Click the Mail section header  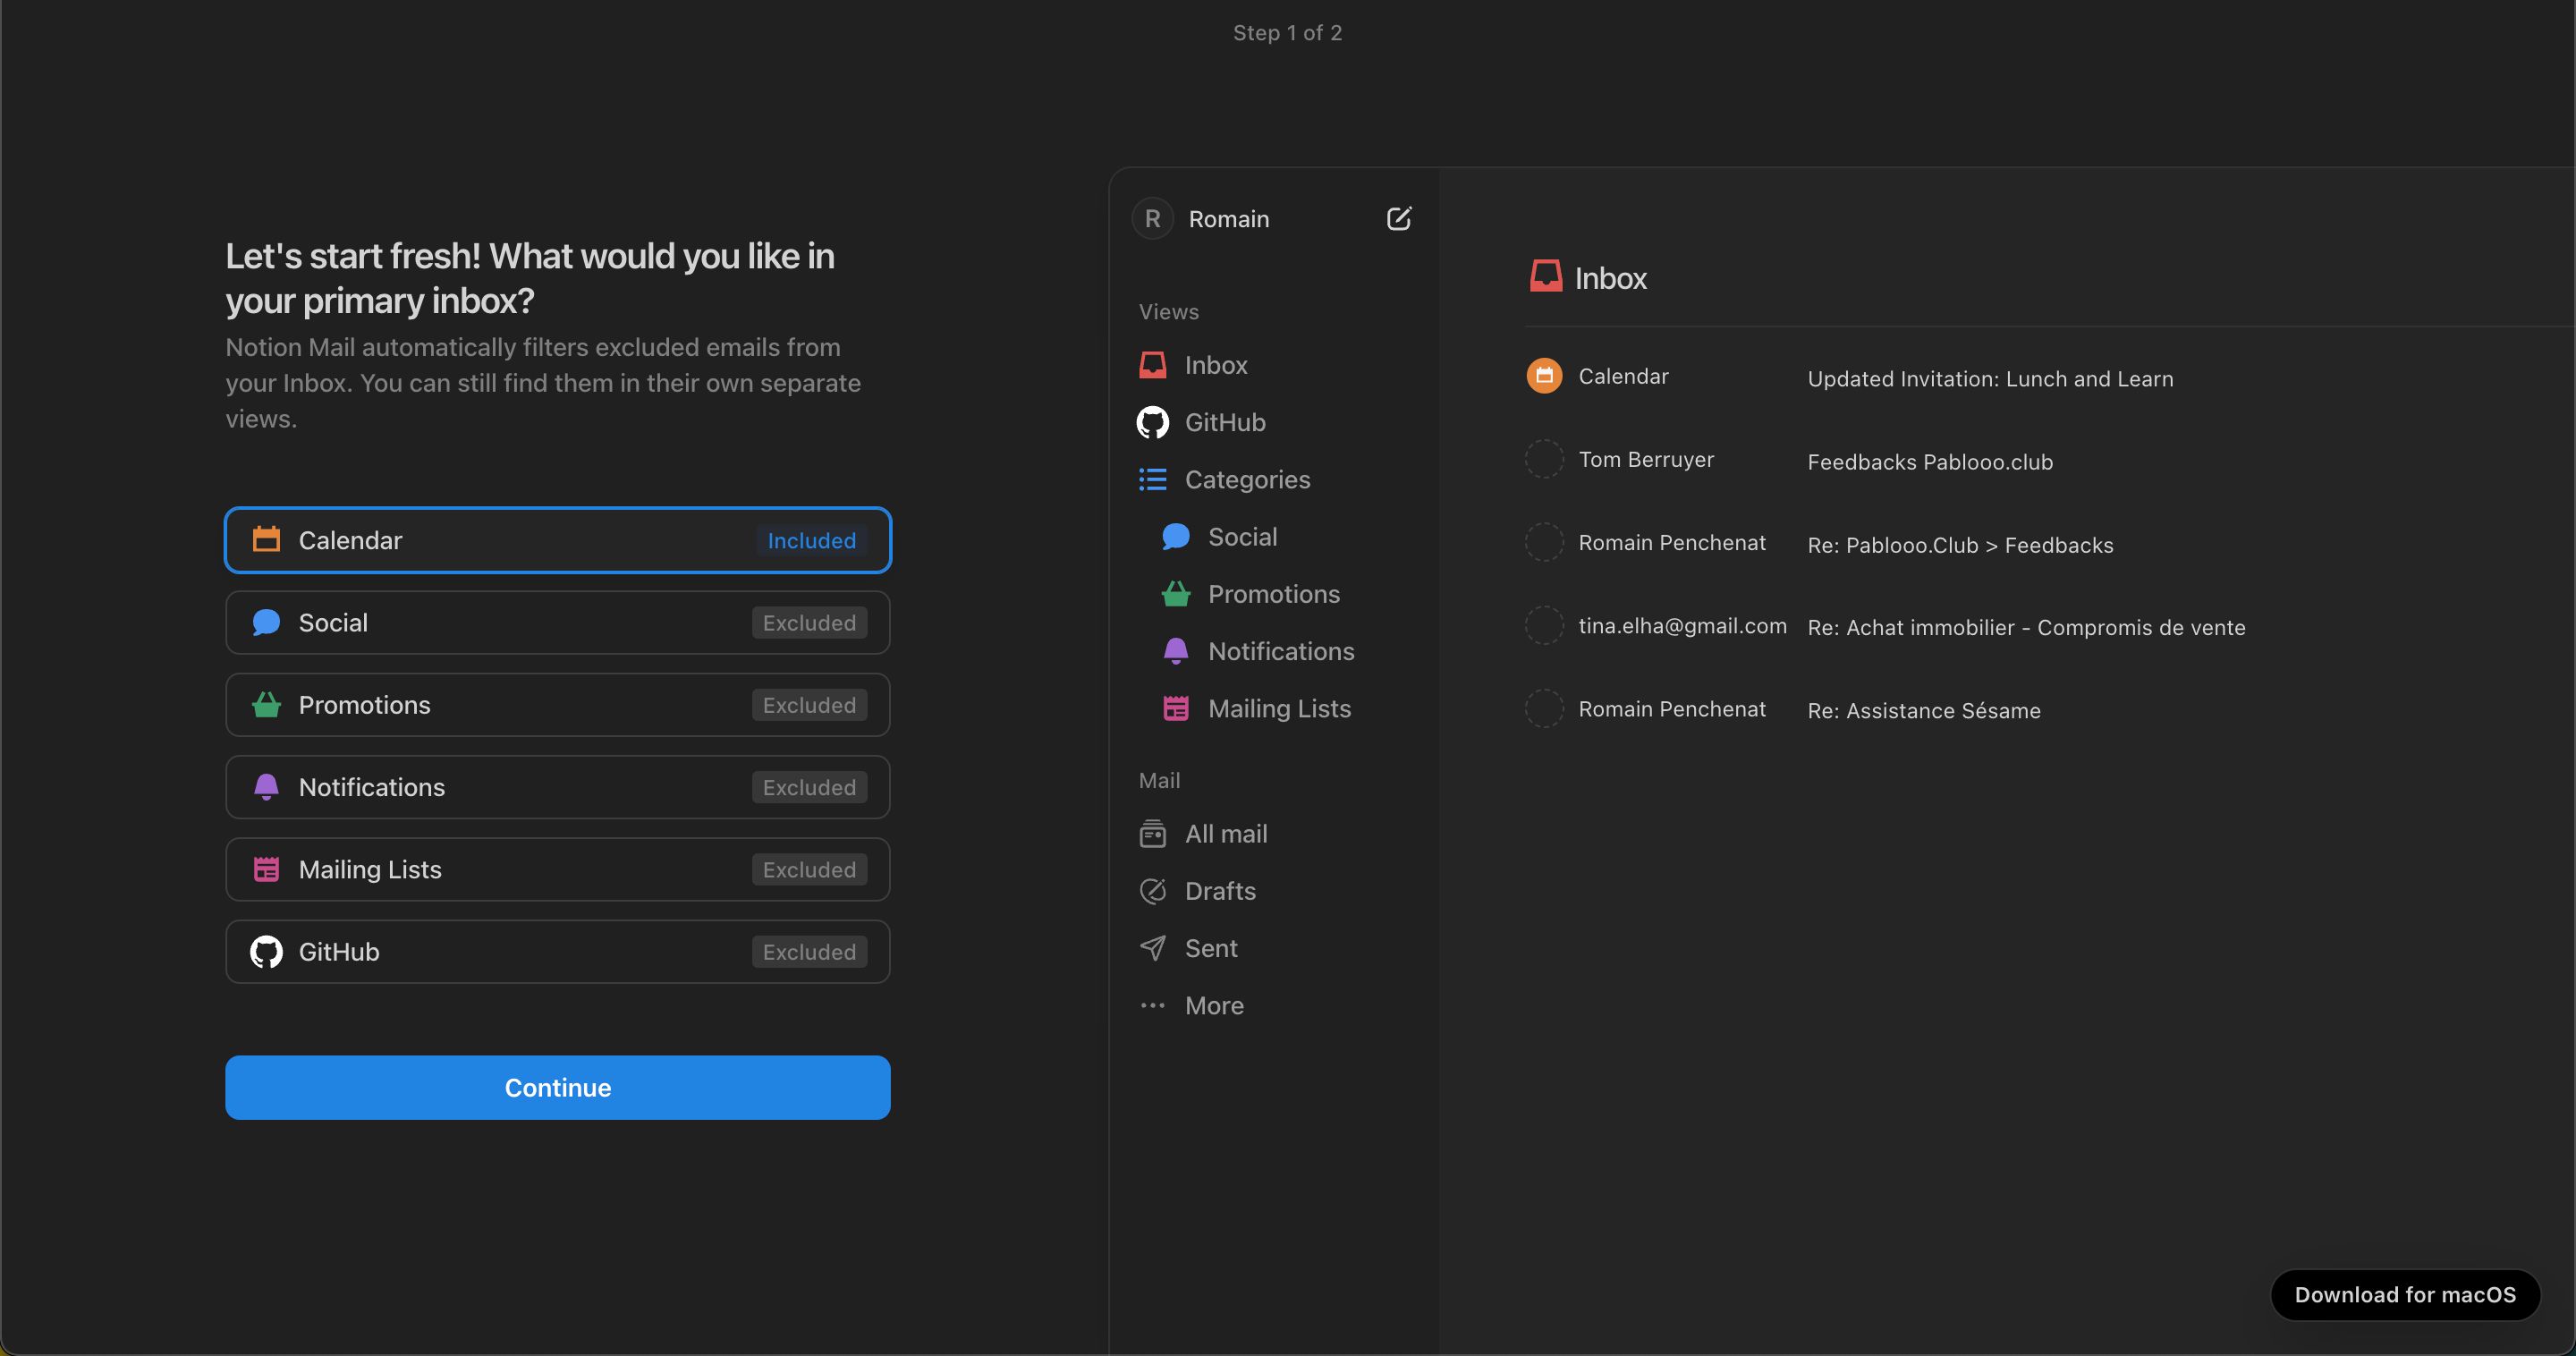[x=1159, y=780]
